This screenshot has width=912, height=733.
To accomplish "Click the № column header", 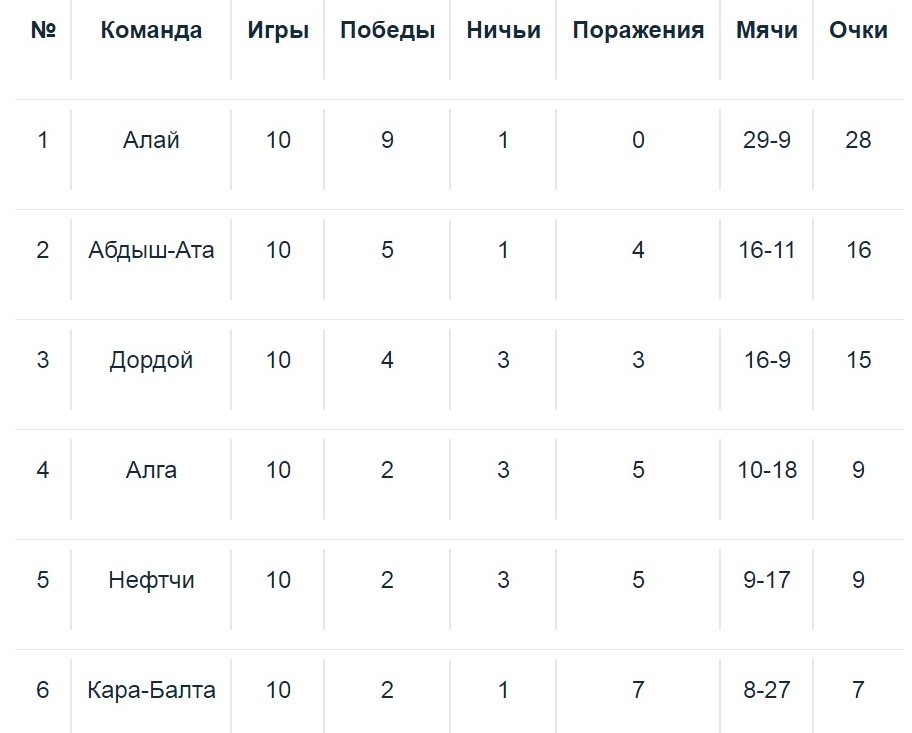I will coord(43,31).
